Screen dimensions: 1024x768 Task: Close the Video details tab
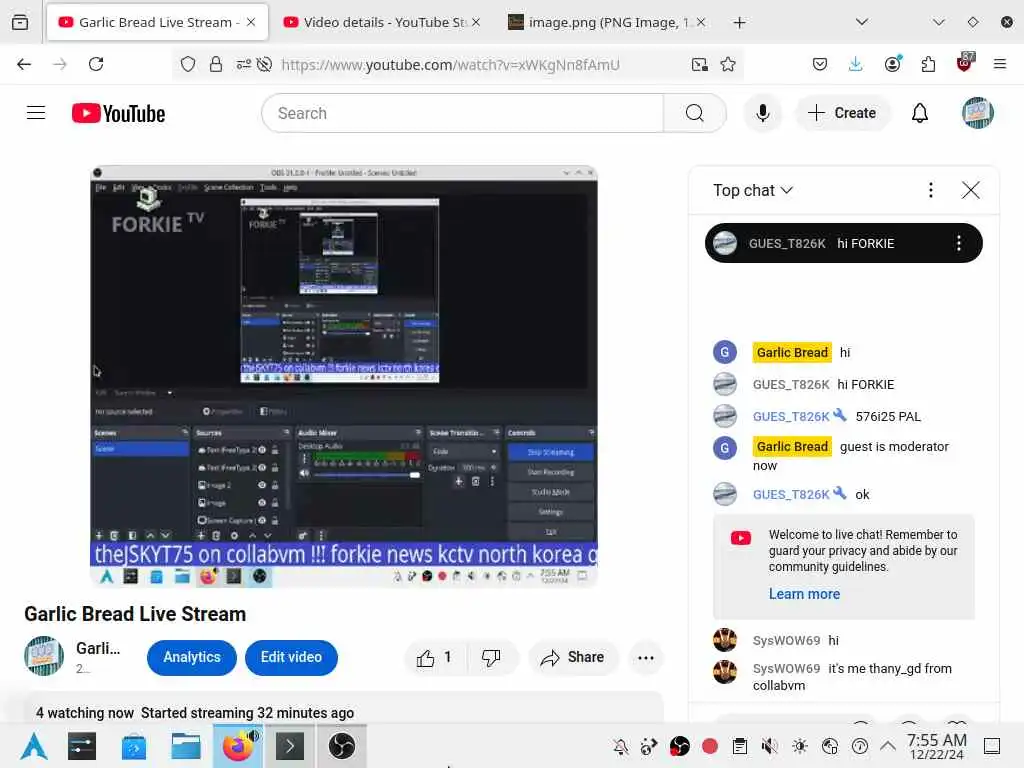(x=476, y=22)
